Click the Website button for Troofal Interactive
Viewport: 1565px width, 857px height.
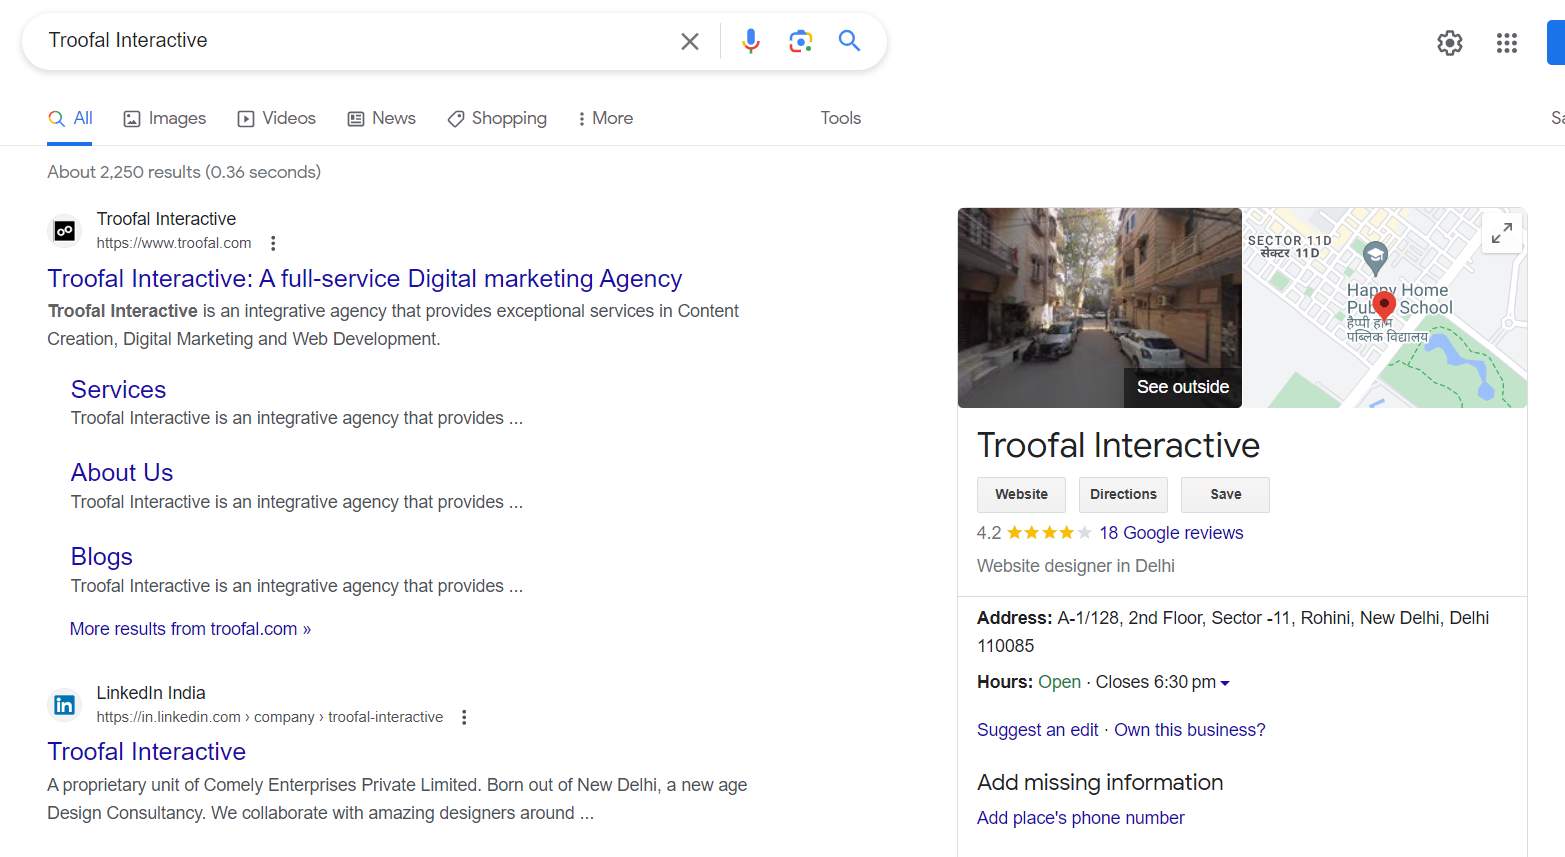(1021, 494)
